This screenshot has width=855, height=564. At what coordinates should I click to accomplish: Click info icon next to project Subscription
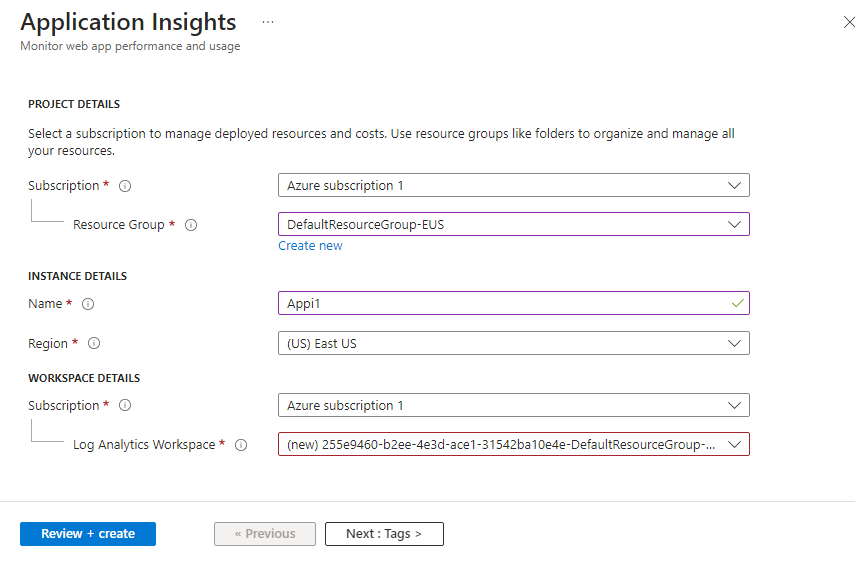pos(126,186)
